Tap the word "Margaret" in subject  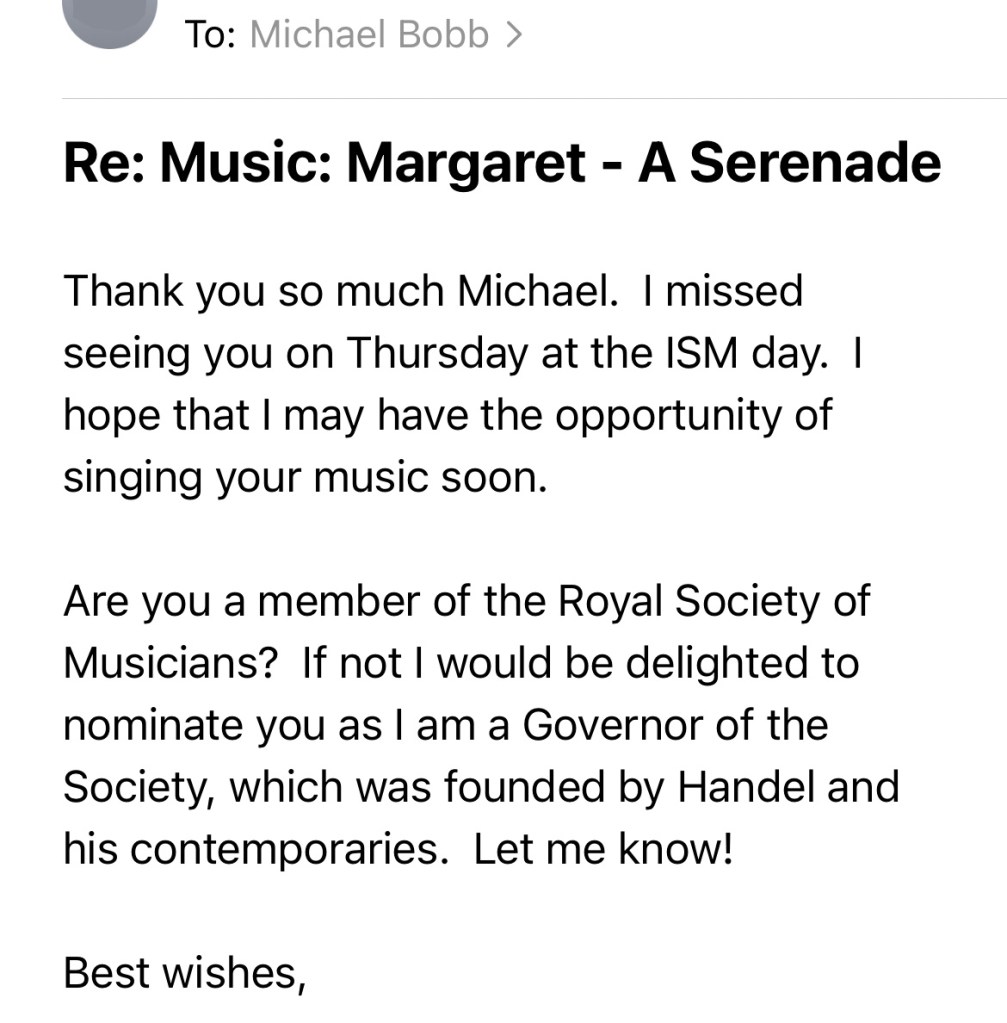(465, 164)
